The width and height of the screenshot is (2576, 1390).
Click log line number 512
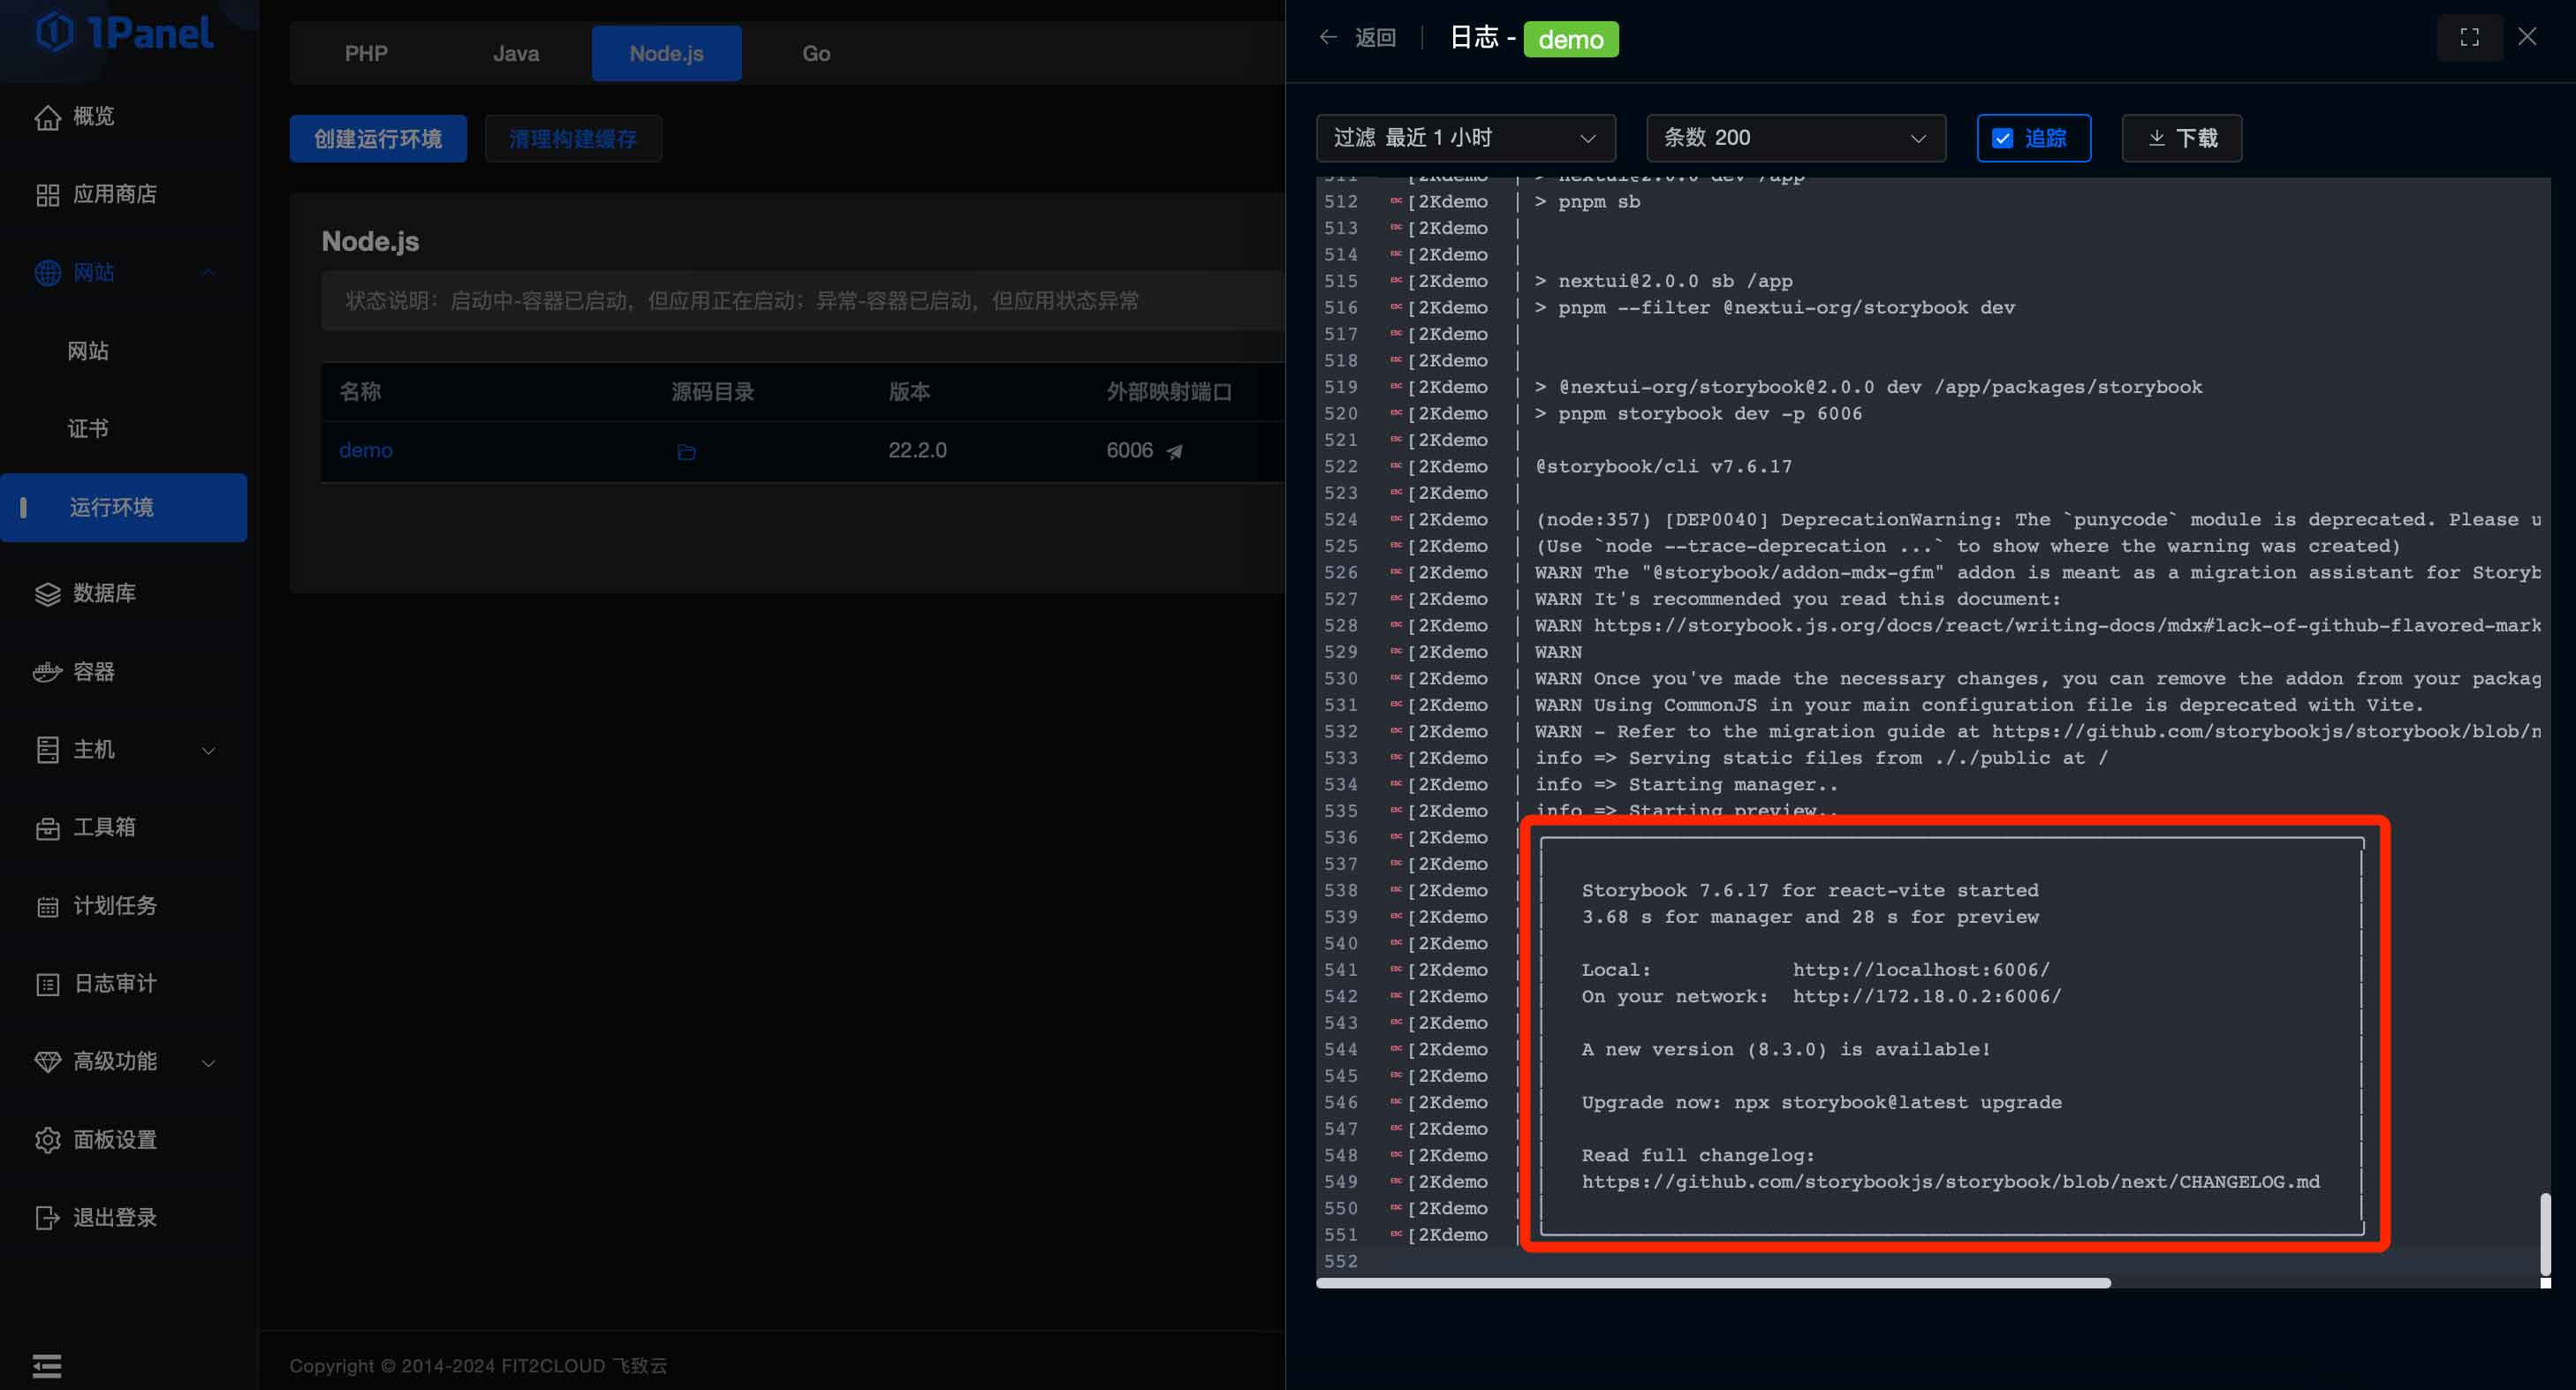1341,202
